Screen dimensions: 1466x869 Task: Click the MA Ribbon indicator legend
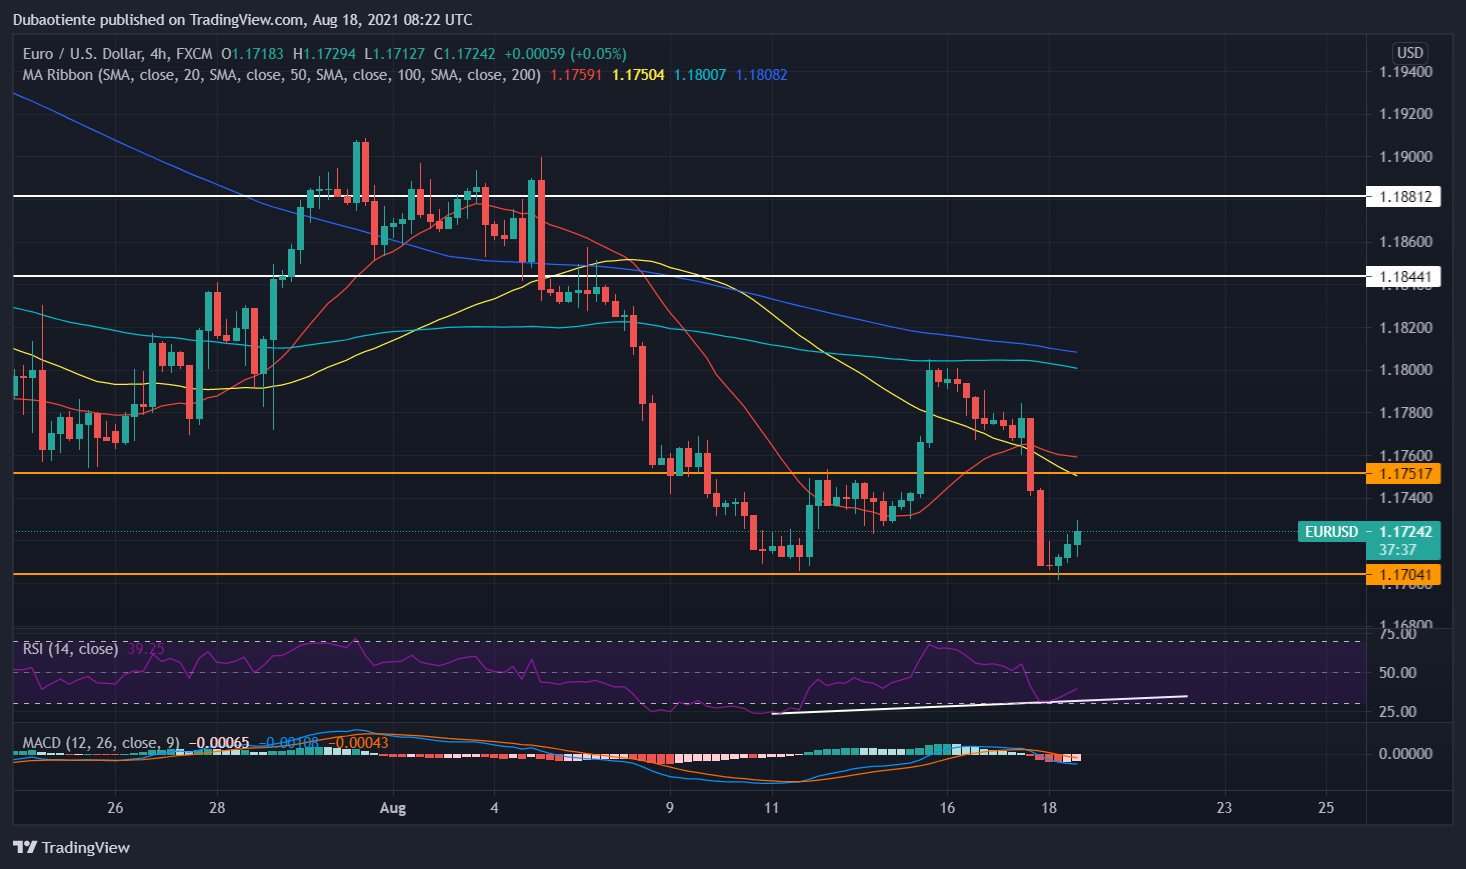[x=282, y=75]
